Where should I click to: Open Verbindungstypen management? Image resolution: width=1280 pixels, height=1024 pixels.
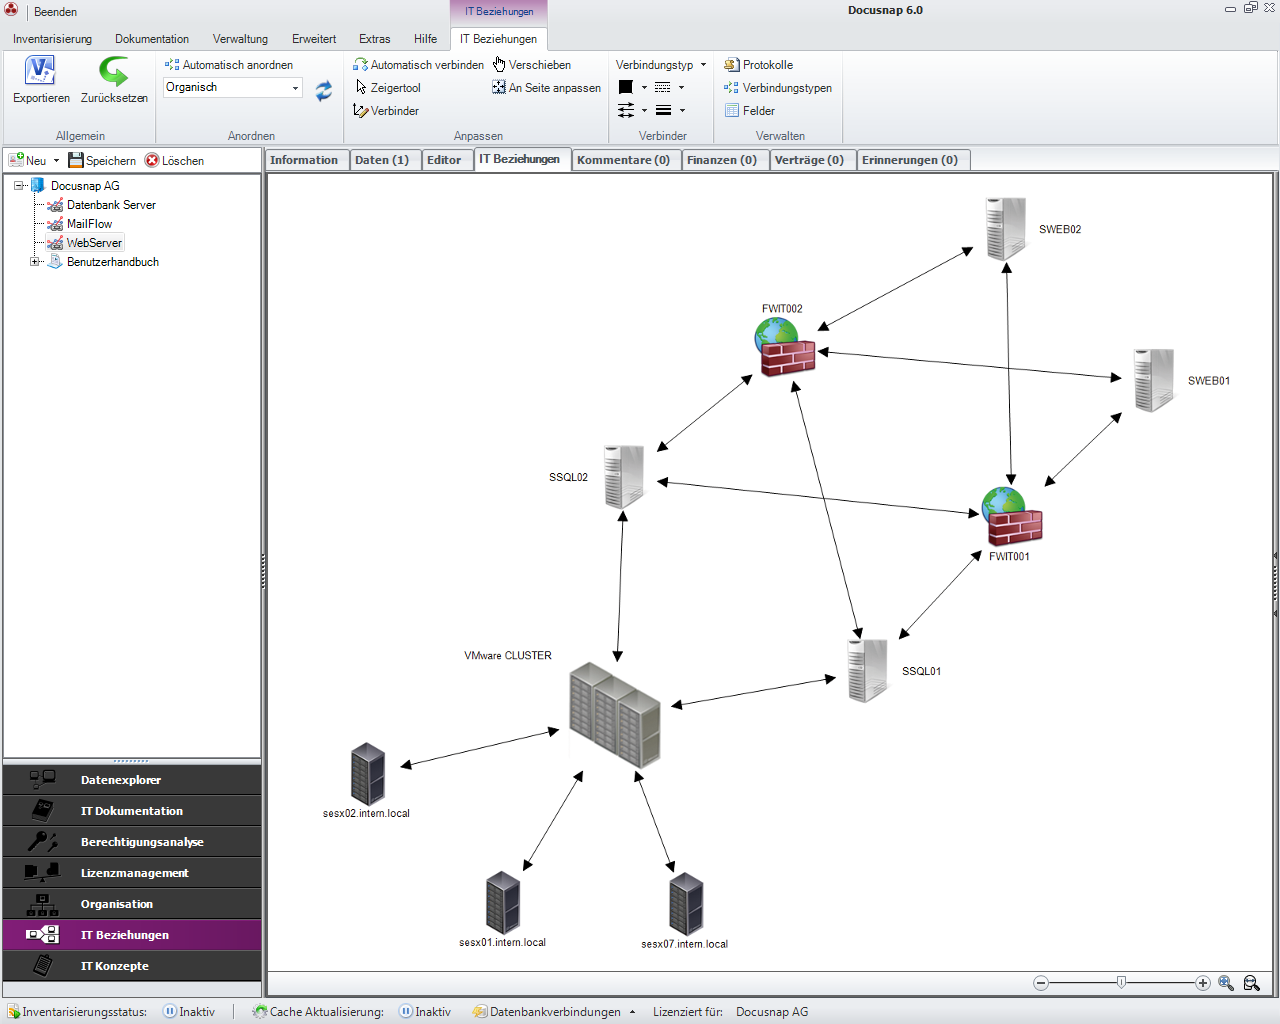(x=777, y=88)
